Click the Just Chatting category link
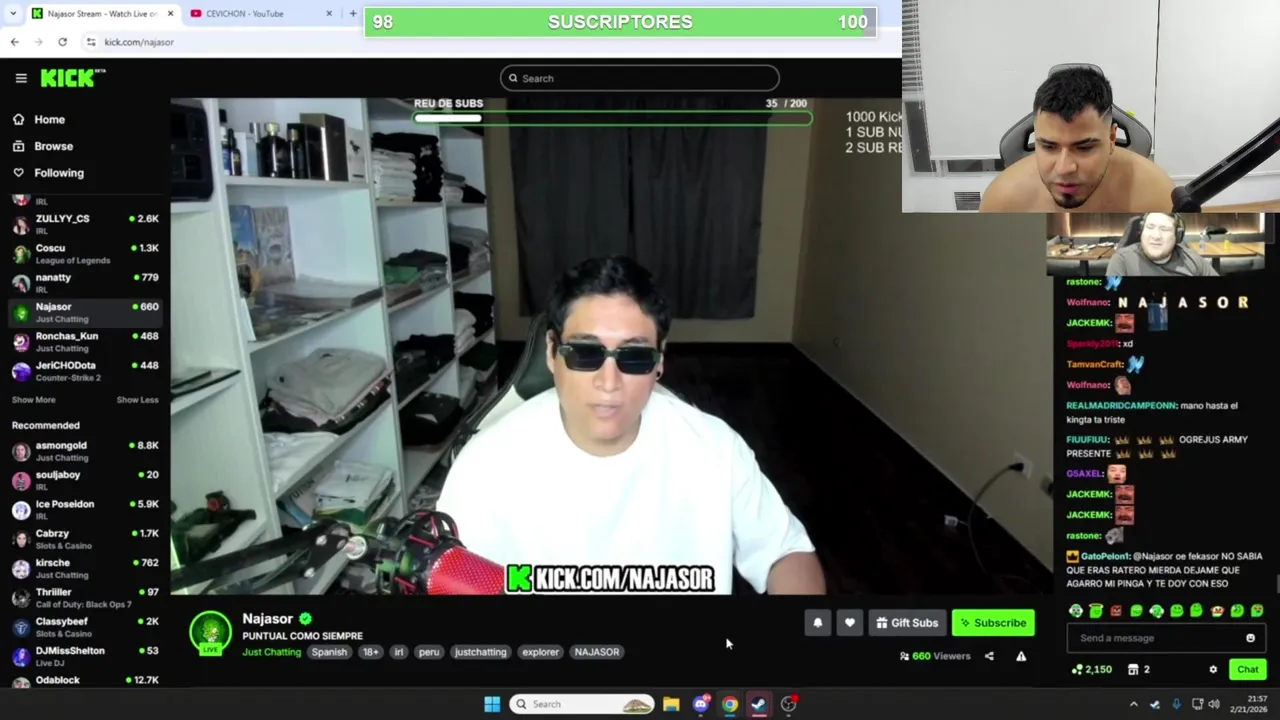 (271, 652)
